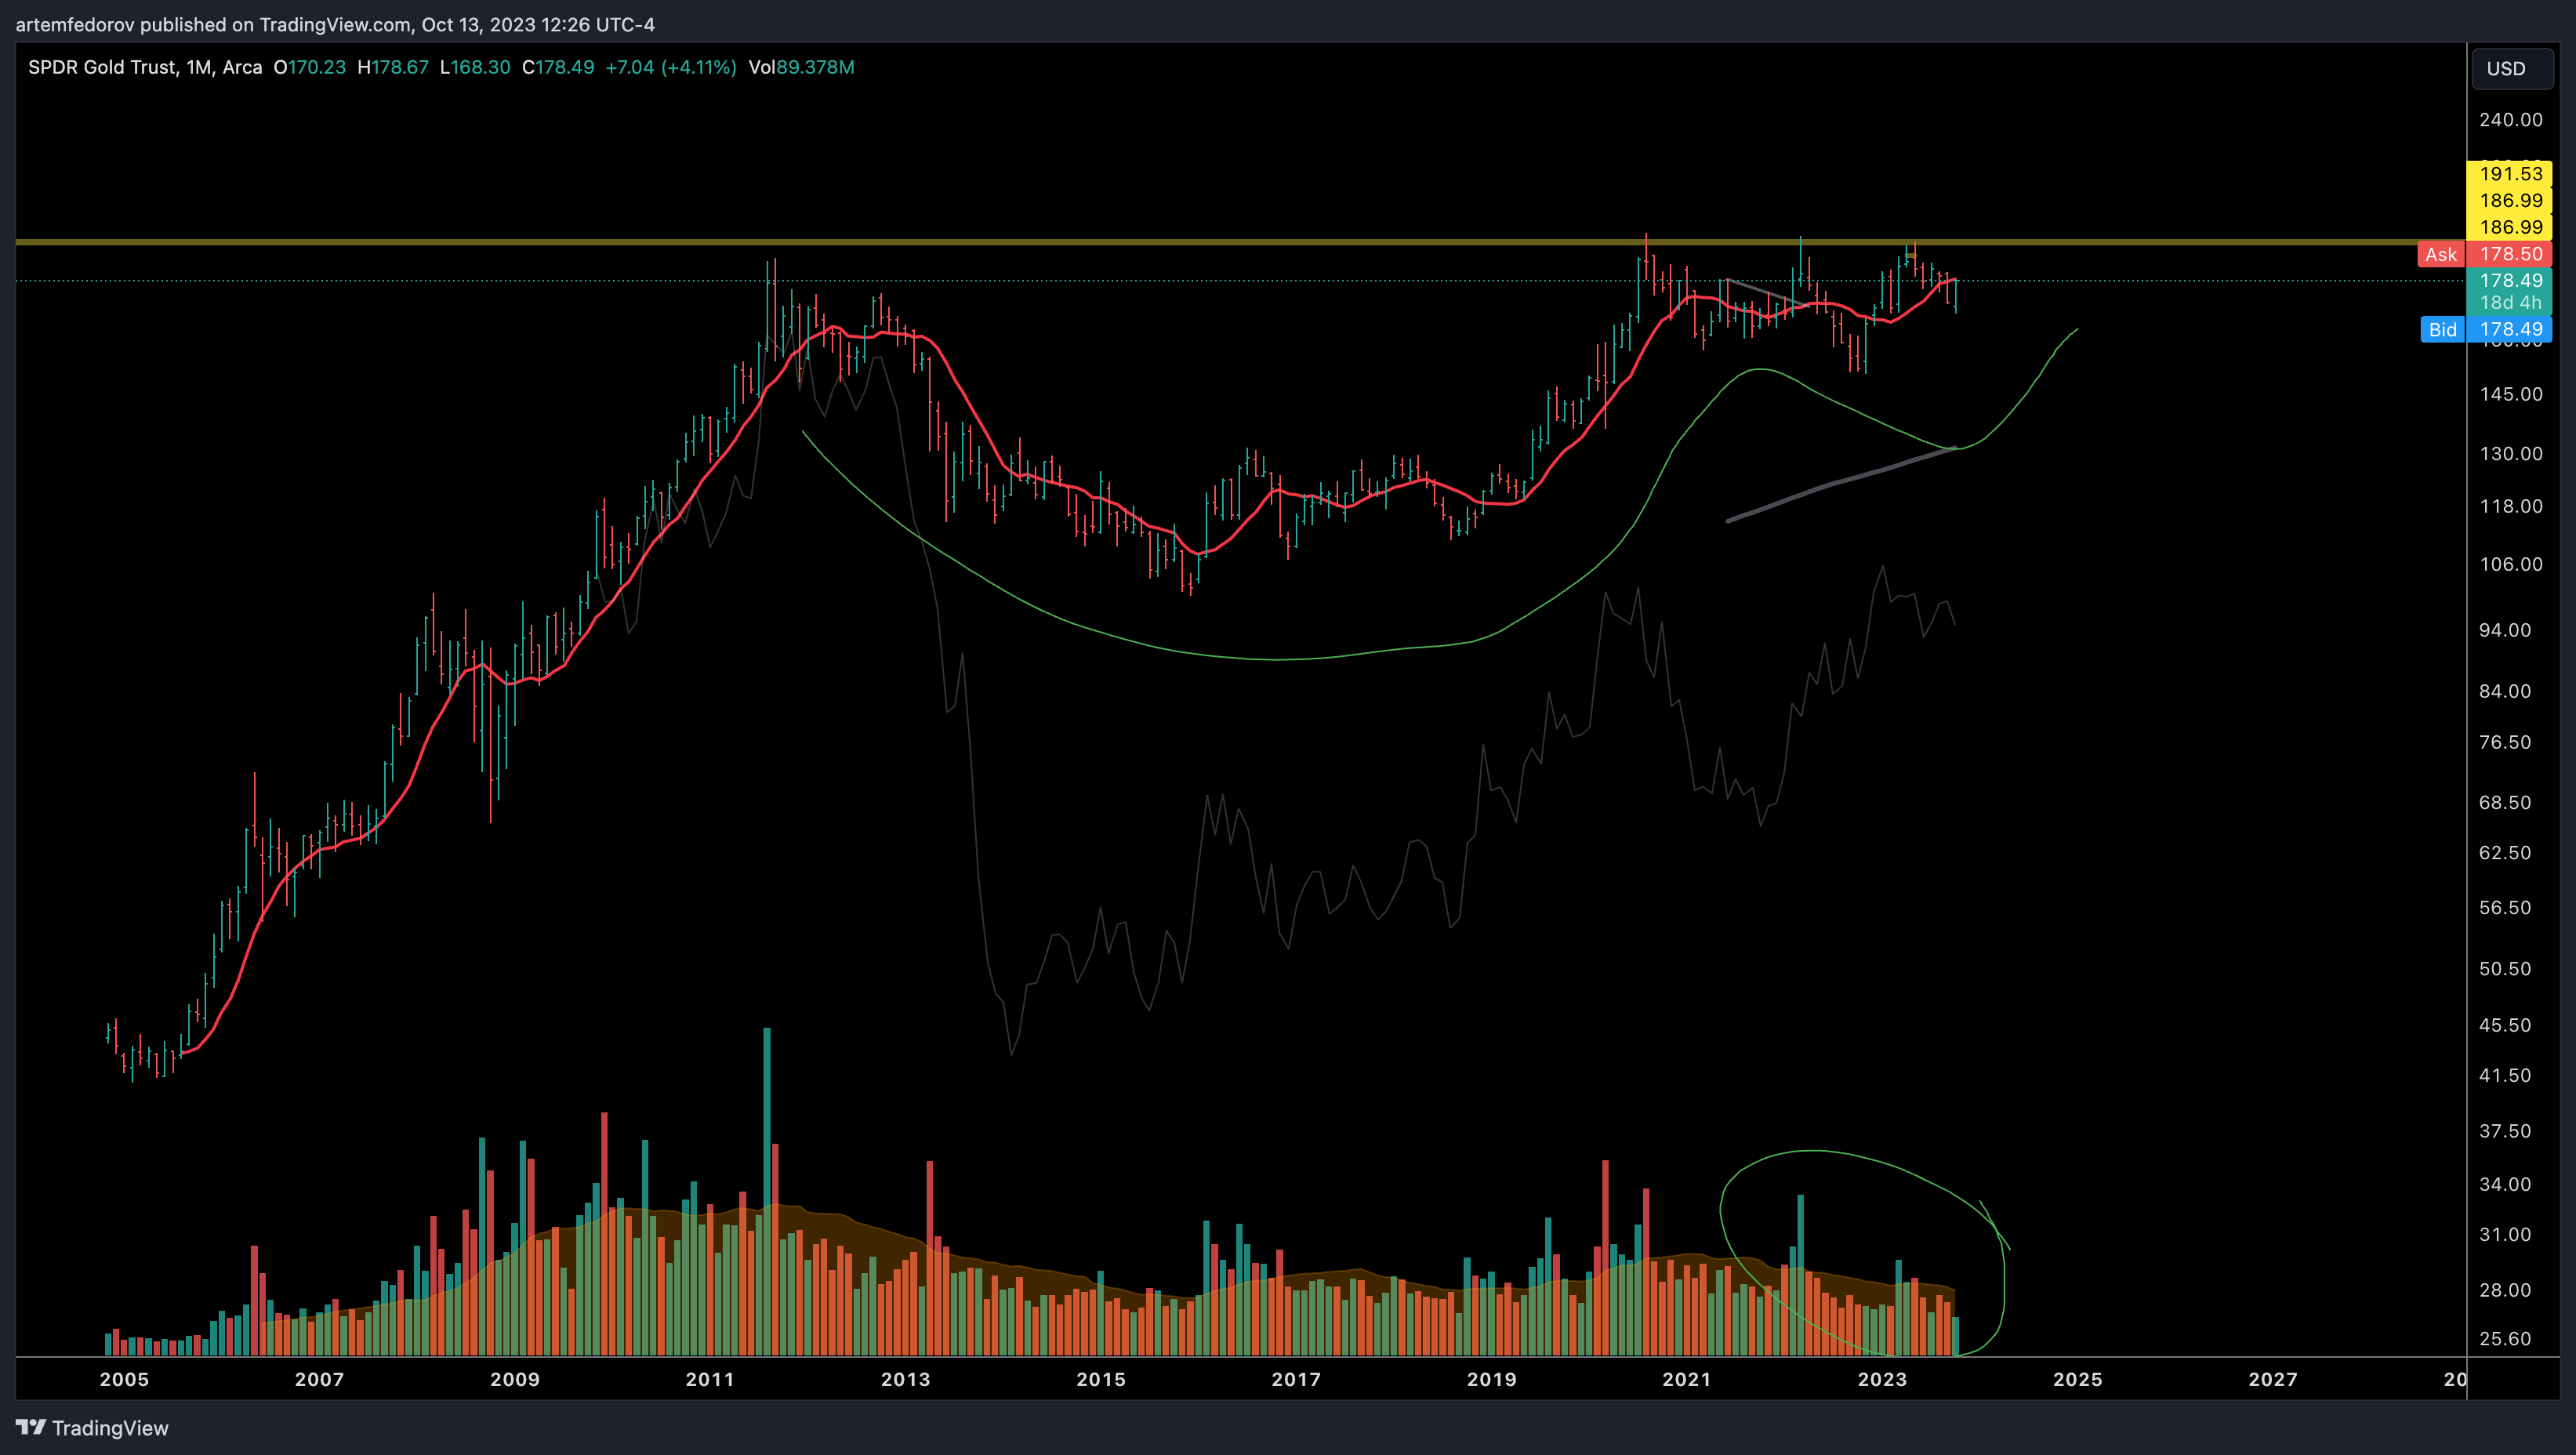This screenshot has width=2576, height=1455.
Task: Click the 2009 year label on time axis
Action: point(515,1380)
